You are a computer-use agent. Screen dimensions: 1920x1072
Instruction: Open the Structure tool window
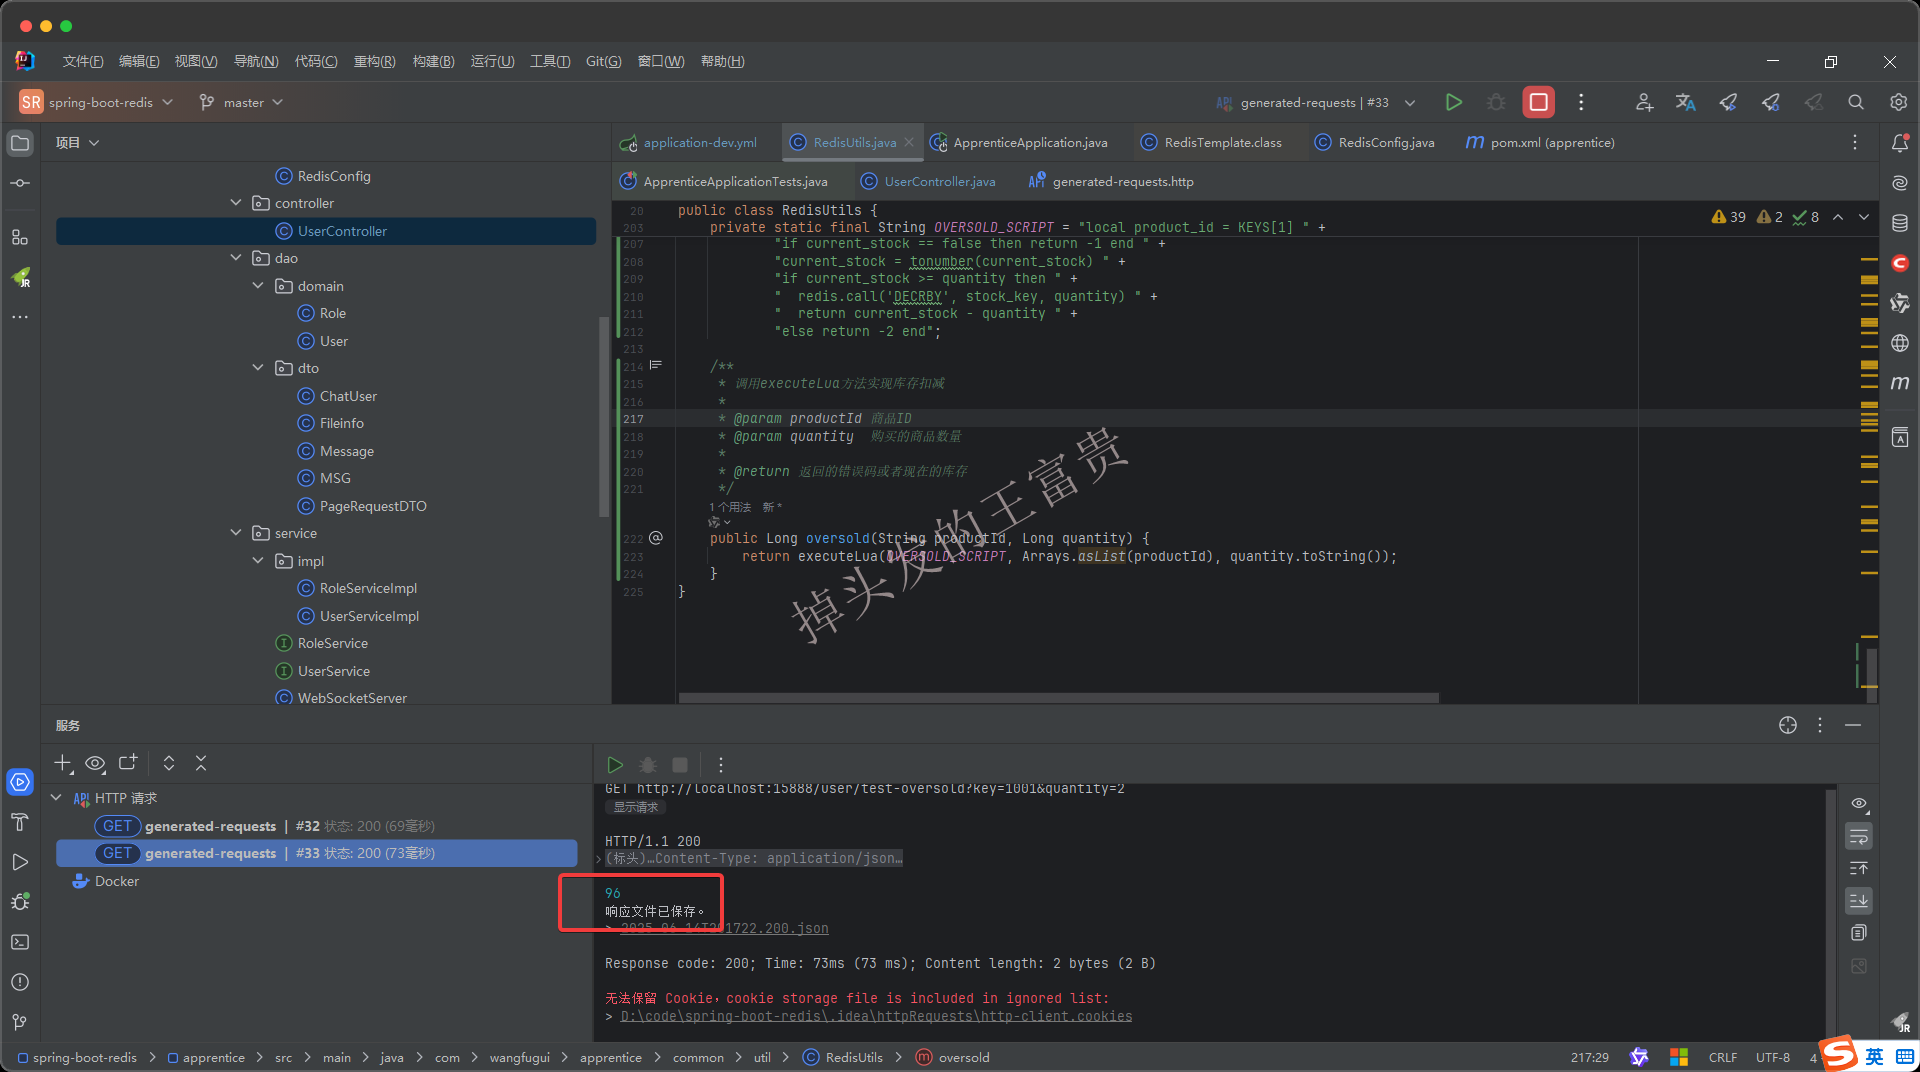pyautogui.click(x=20, y=237)
